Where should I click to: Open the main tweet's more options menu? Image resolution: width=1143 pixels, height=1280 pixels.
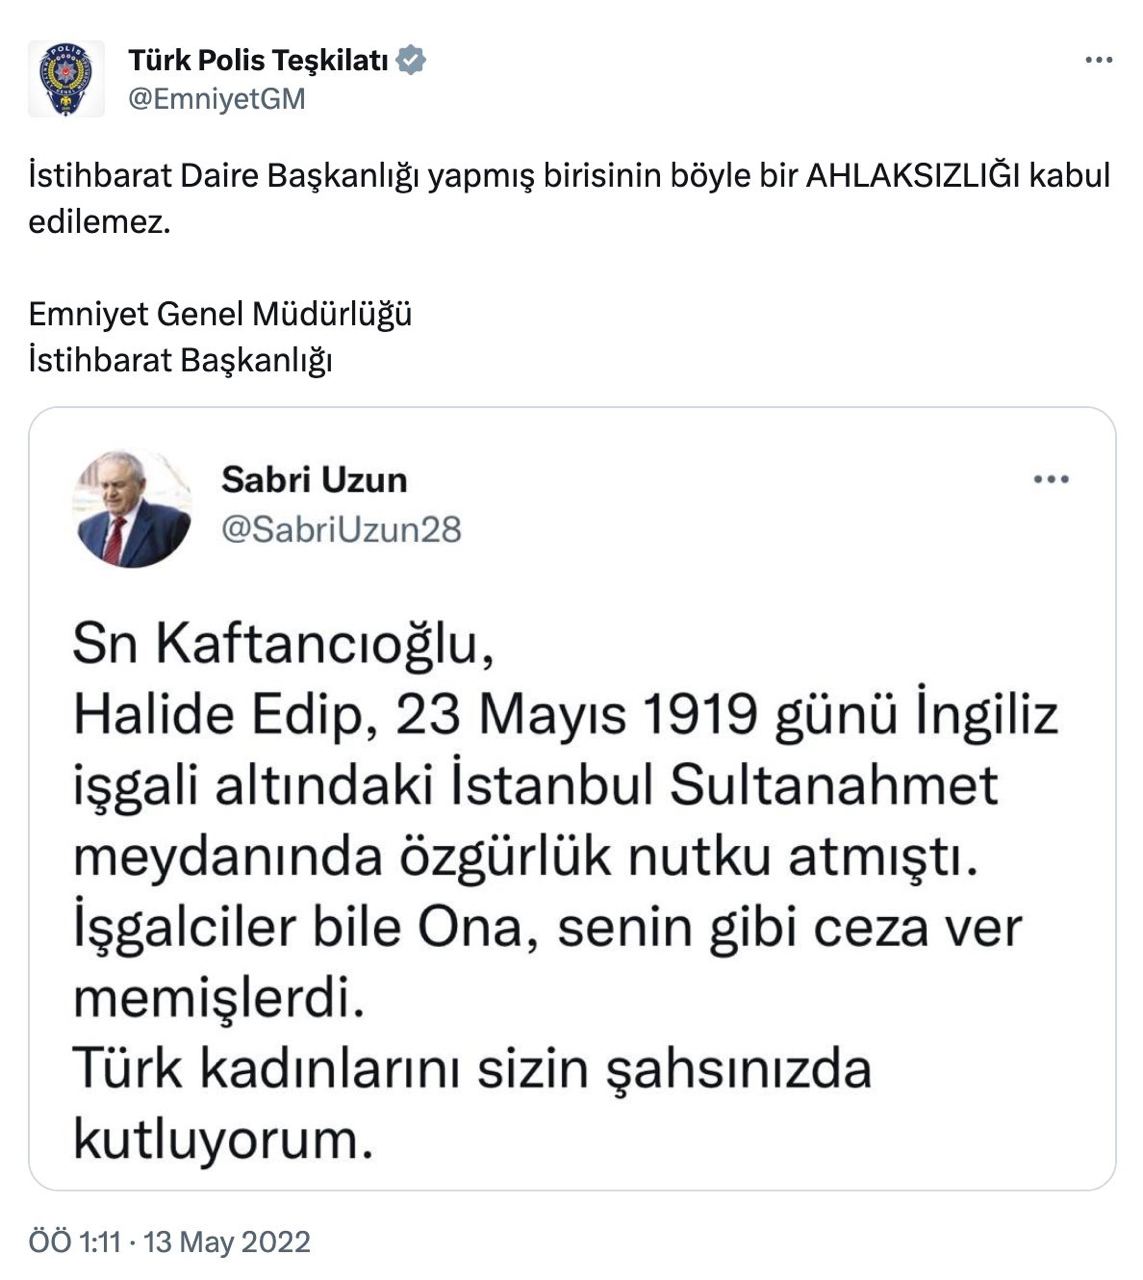pyautogui.click(x=1098, y=61)
